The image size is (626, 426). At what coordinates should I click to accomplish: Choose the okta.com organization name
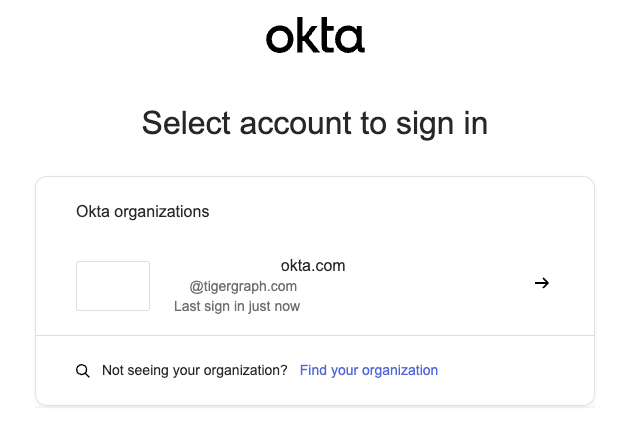(313, 265)
